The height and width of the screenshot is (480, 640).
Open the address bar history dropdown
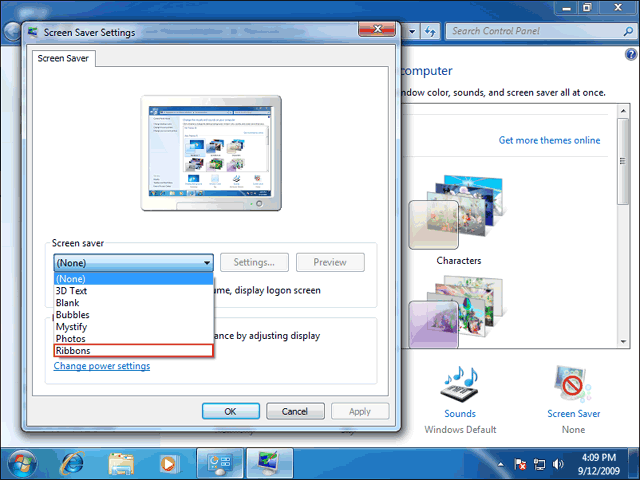tap(412, 31)
